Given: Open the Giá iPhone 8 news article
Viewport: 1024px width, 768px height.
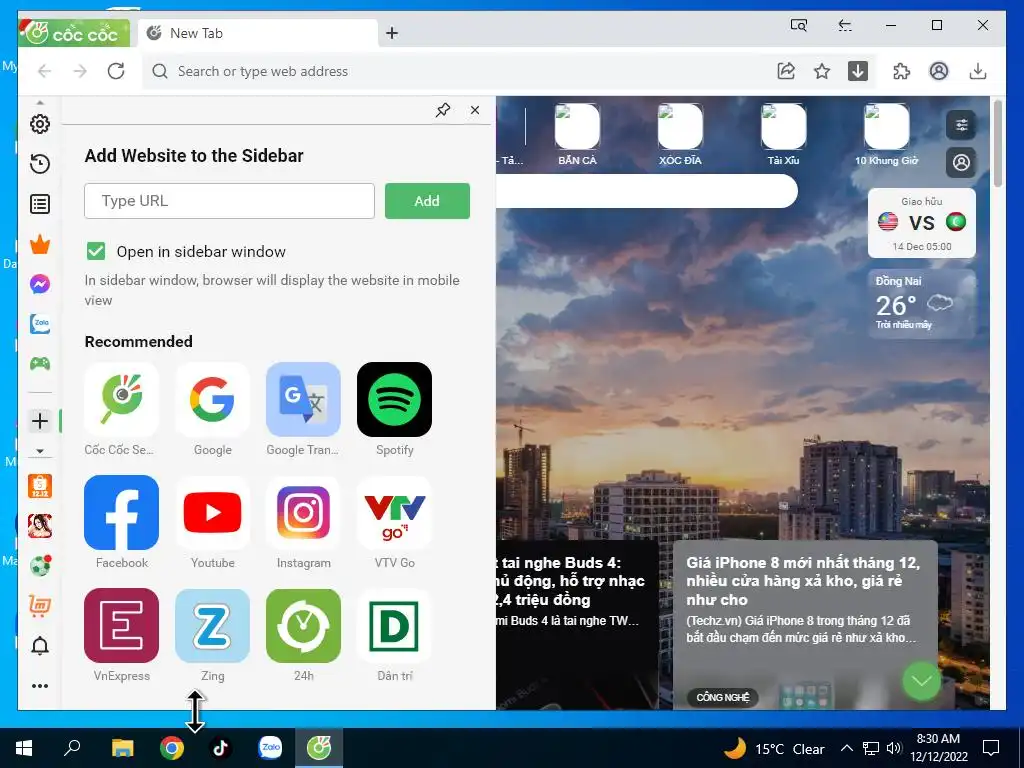Looking at the screenshot, I should 805,624.
